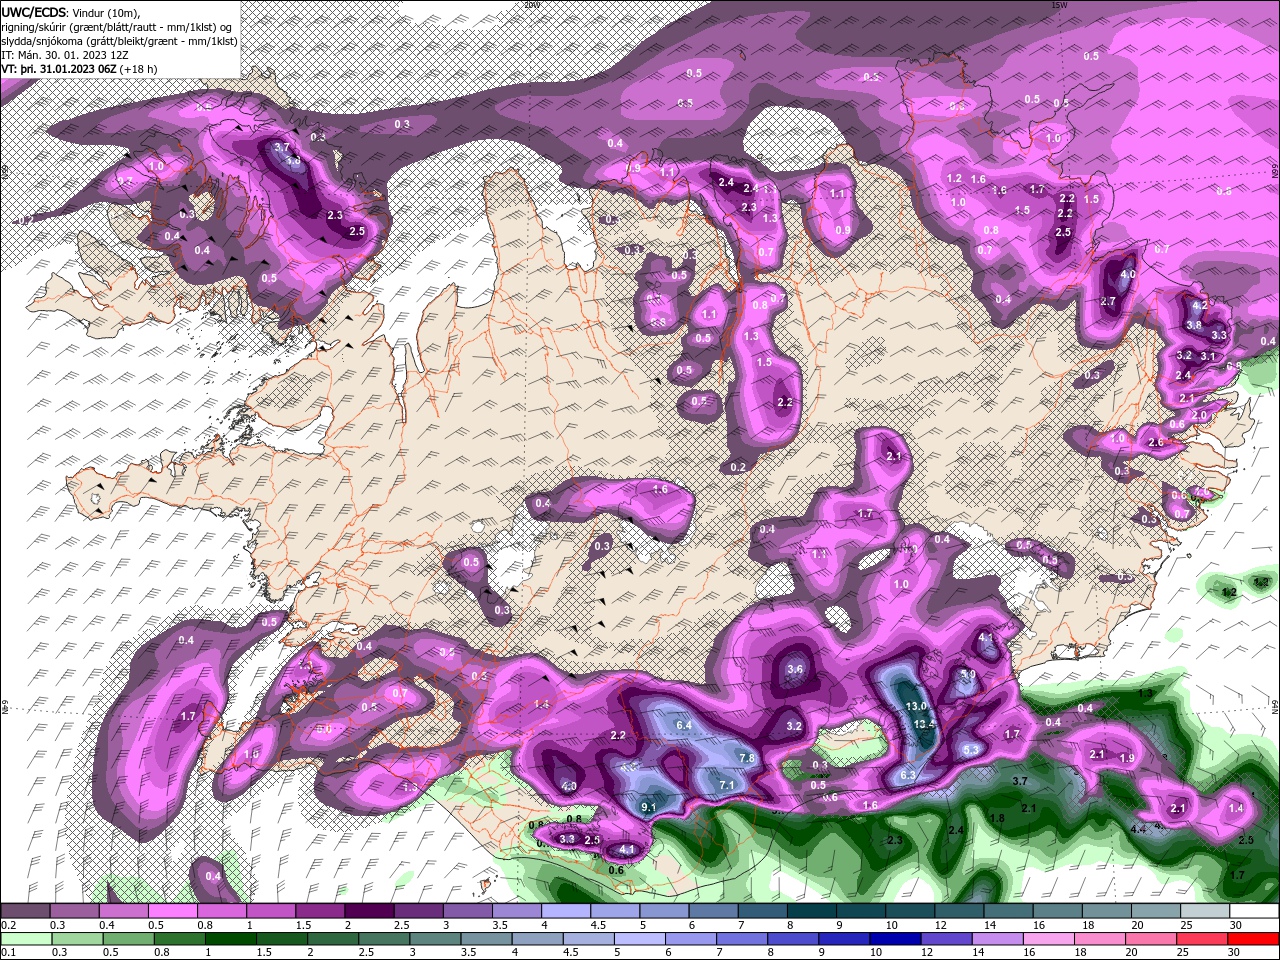The image size is (1280, 960).
Task: Click the 5.3 precipitation value on the map
Action: pyautogui.click(x=970, y=749)
